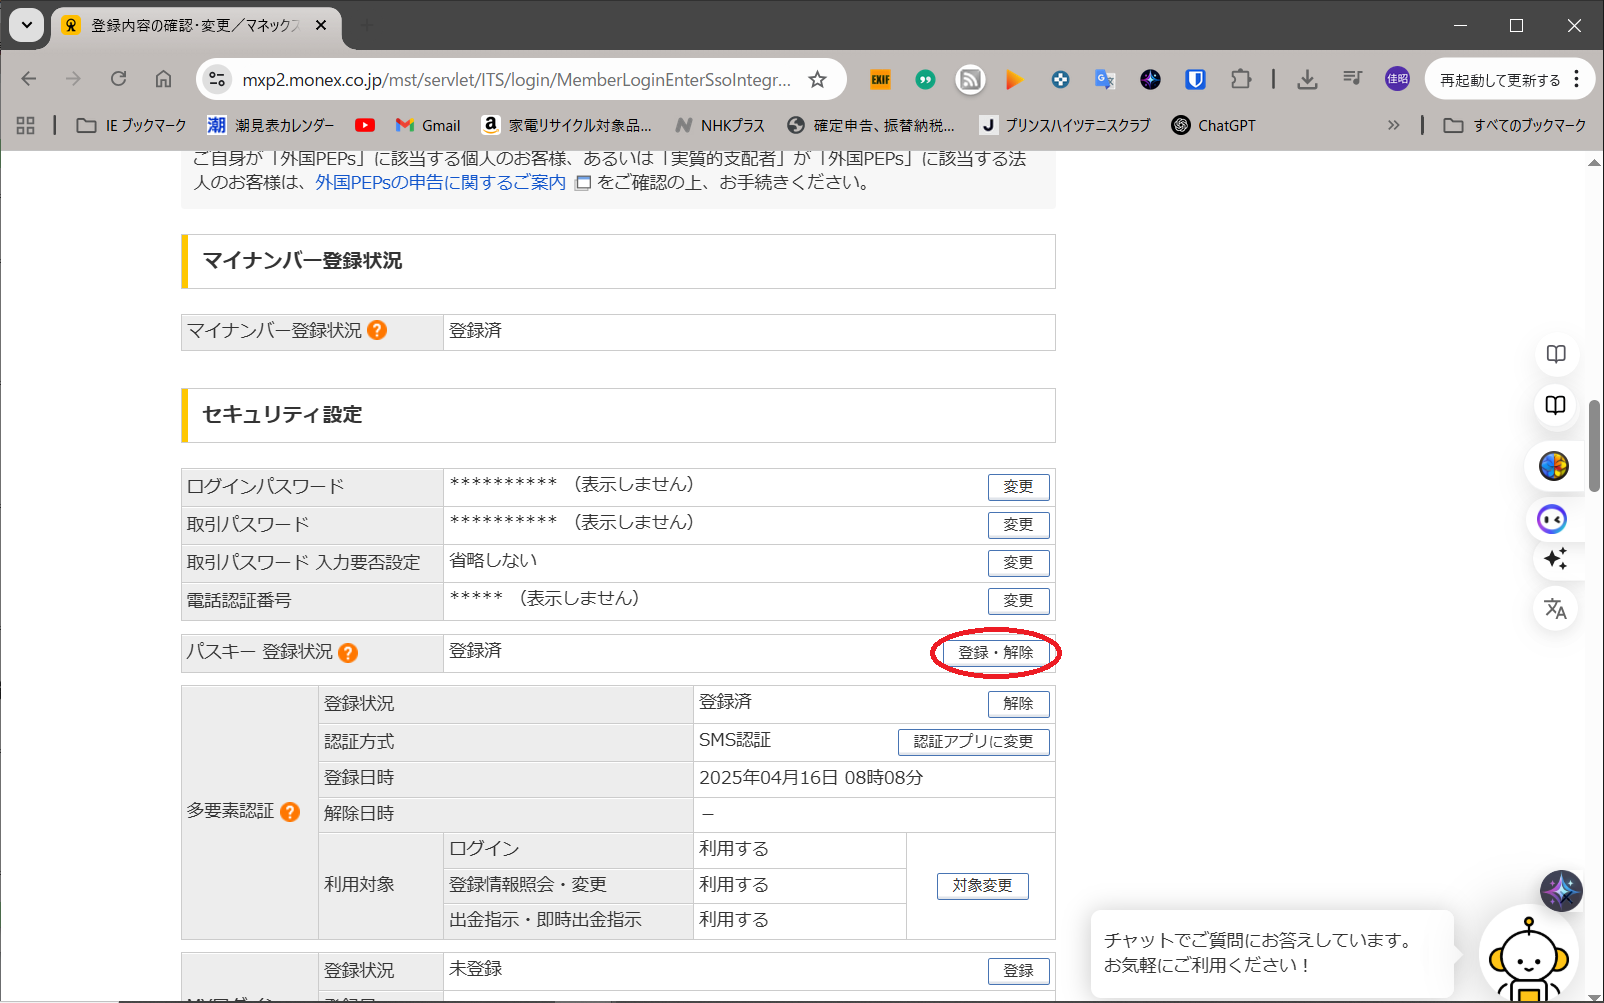Open the extensions puzzle icon
This screenshot has height=1003, width=1604.
pyautogui.click(x=1241, y=80)
